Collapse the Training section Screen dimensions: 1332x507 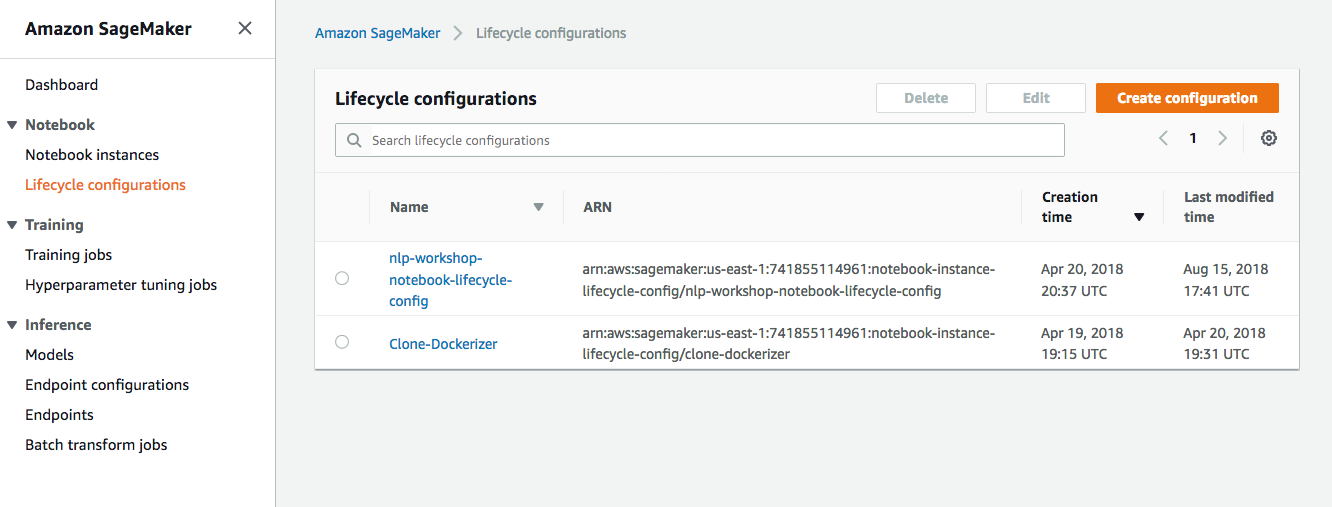tap(12, 225)
